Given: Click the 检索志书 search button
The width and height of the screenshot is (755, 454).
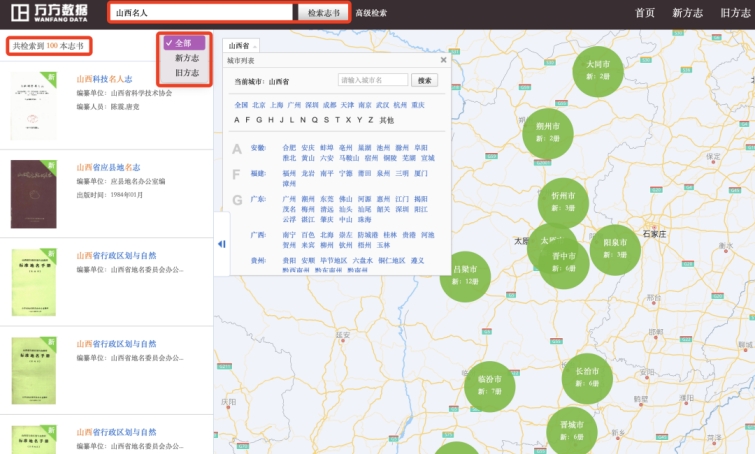Looking at the screenshot, I should (324, 13).
